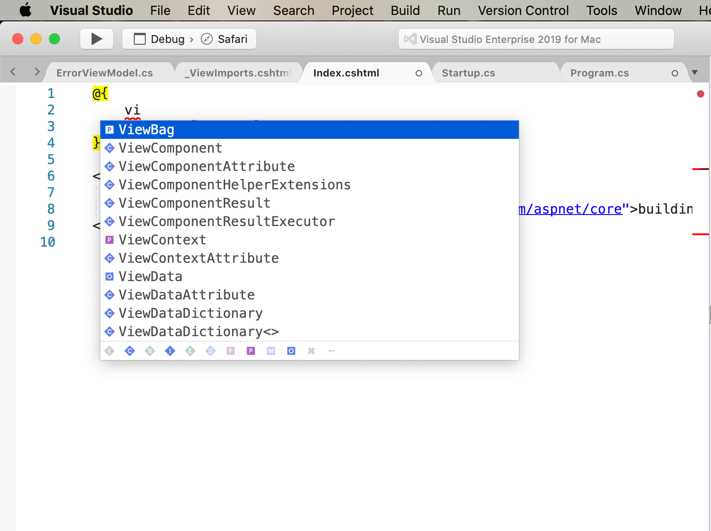Image resolution: width=711 pixels, height=531 pixels.
Task: Open the Safari run target selector
Action: [x=224, y=39]
